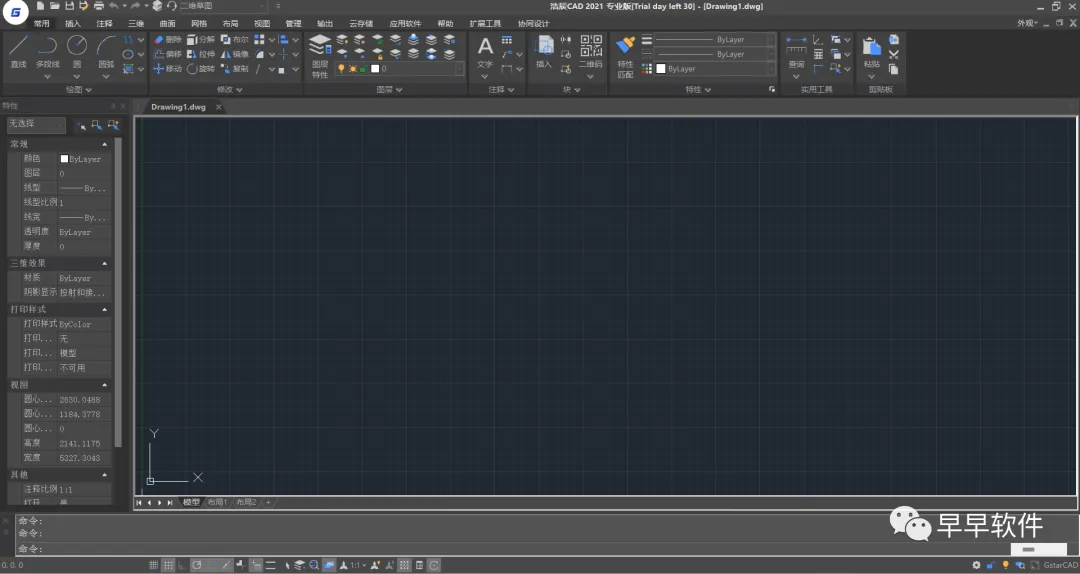Click the 删除 erase button
The height and width of the screenshot is (574, 1080).
(167, 39)
